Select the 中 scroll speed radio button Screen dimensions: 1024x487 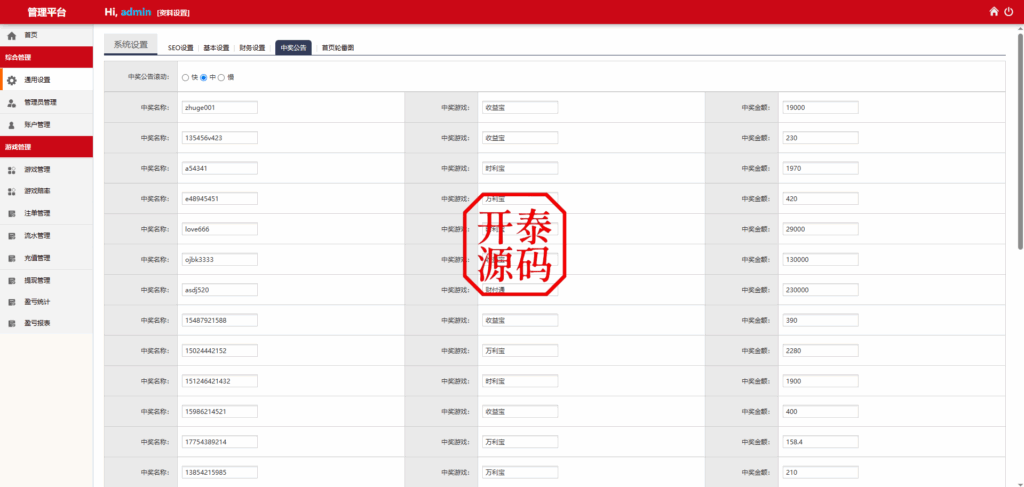coord(204,77)
